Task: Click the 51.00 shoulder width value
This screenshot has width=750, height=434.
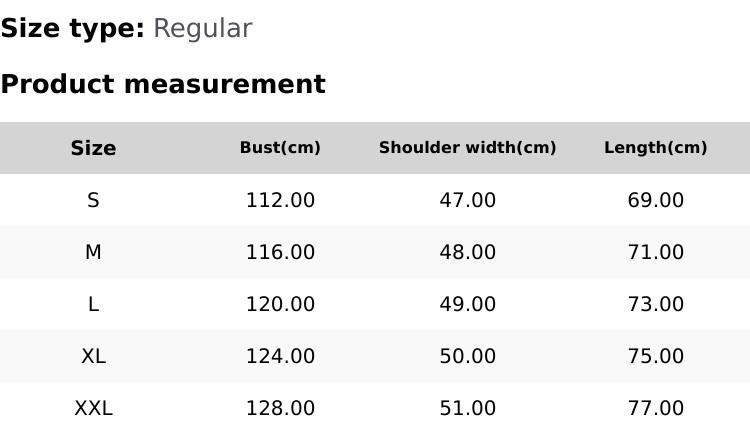Action: click(x=467, y=408)
